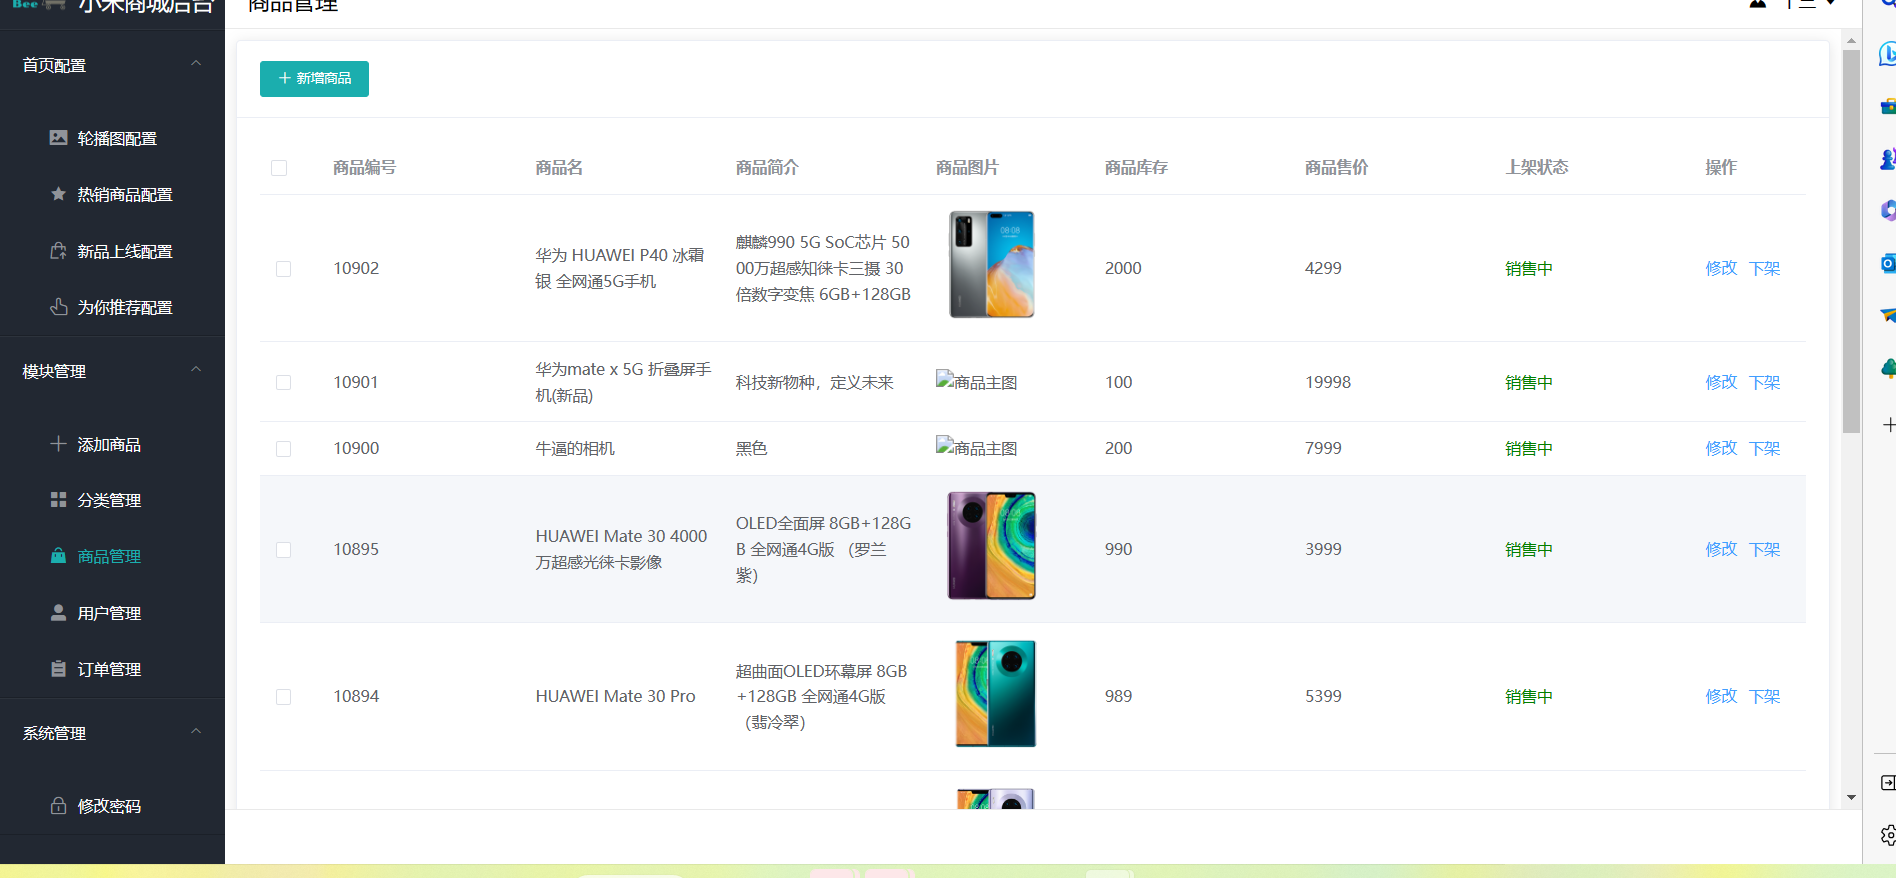1896x878 pixels.
Task: Click 下架 for product 10895
Action: coord(1765,549)
